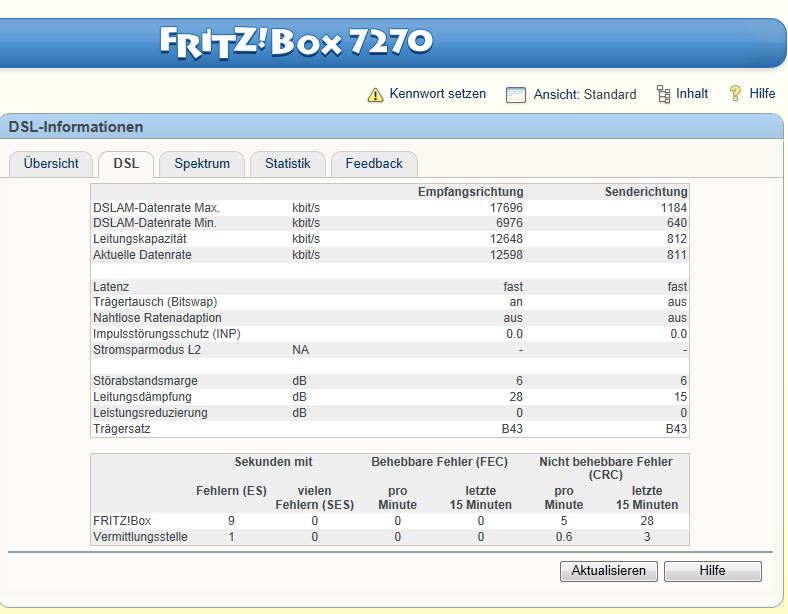Open the Feedback tab
Image resolution: width=788 pixels, height=614 pixels.
click(x=374, y=164)
